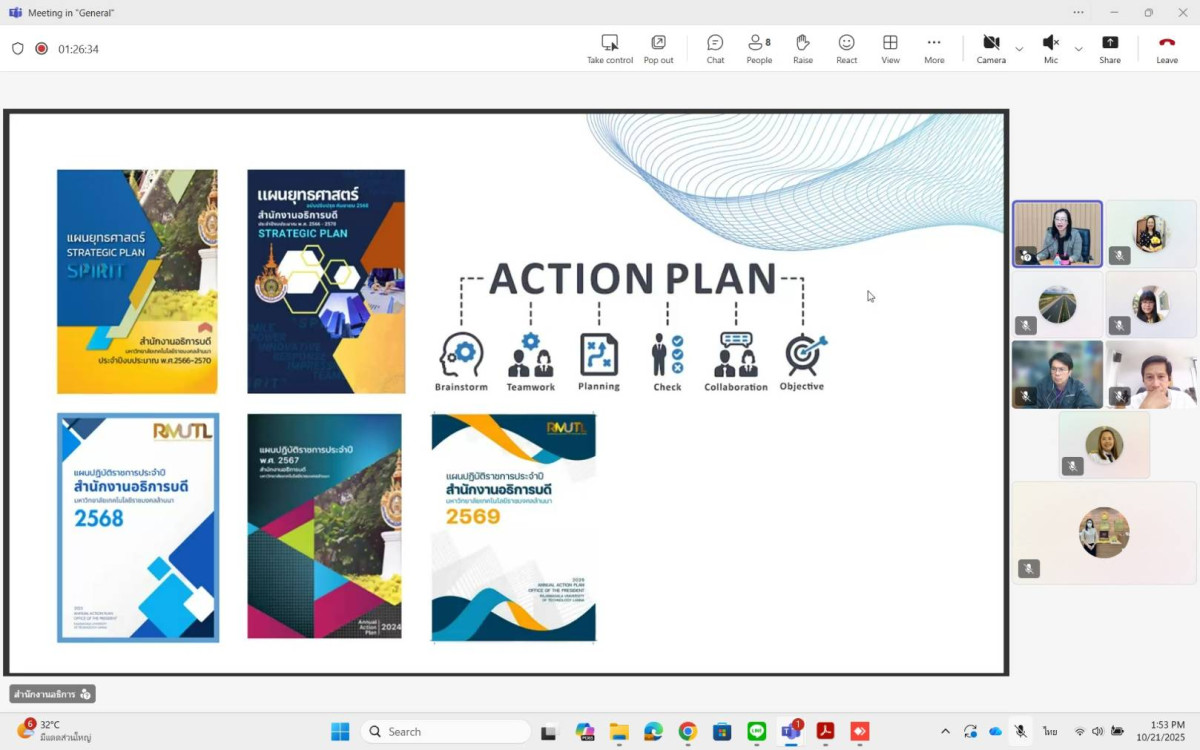Open the Share content tray
1200x750 pixels.
[1110, 48]
